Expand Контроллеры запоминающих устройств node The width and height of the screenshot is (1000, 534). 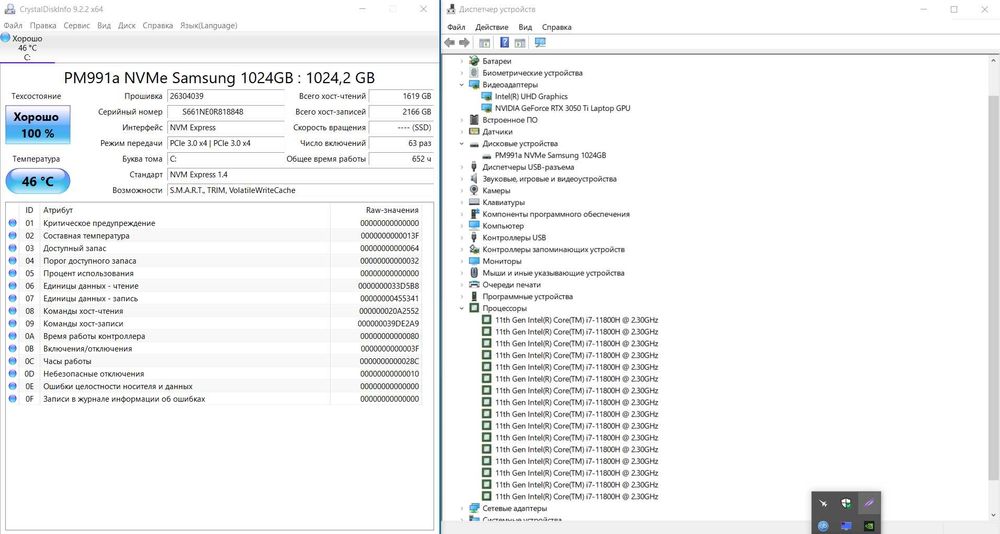pyautogui.click(x=462, y=249)
